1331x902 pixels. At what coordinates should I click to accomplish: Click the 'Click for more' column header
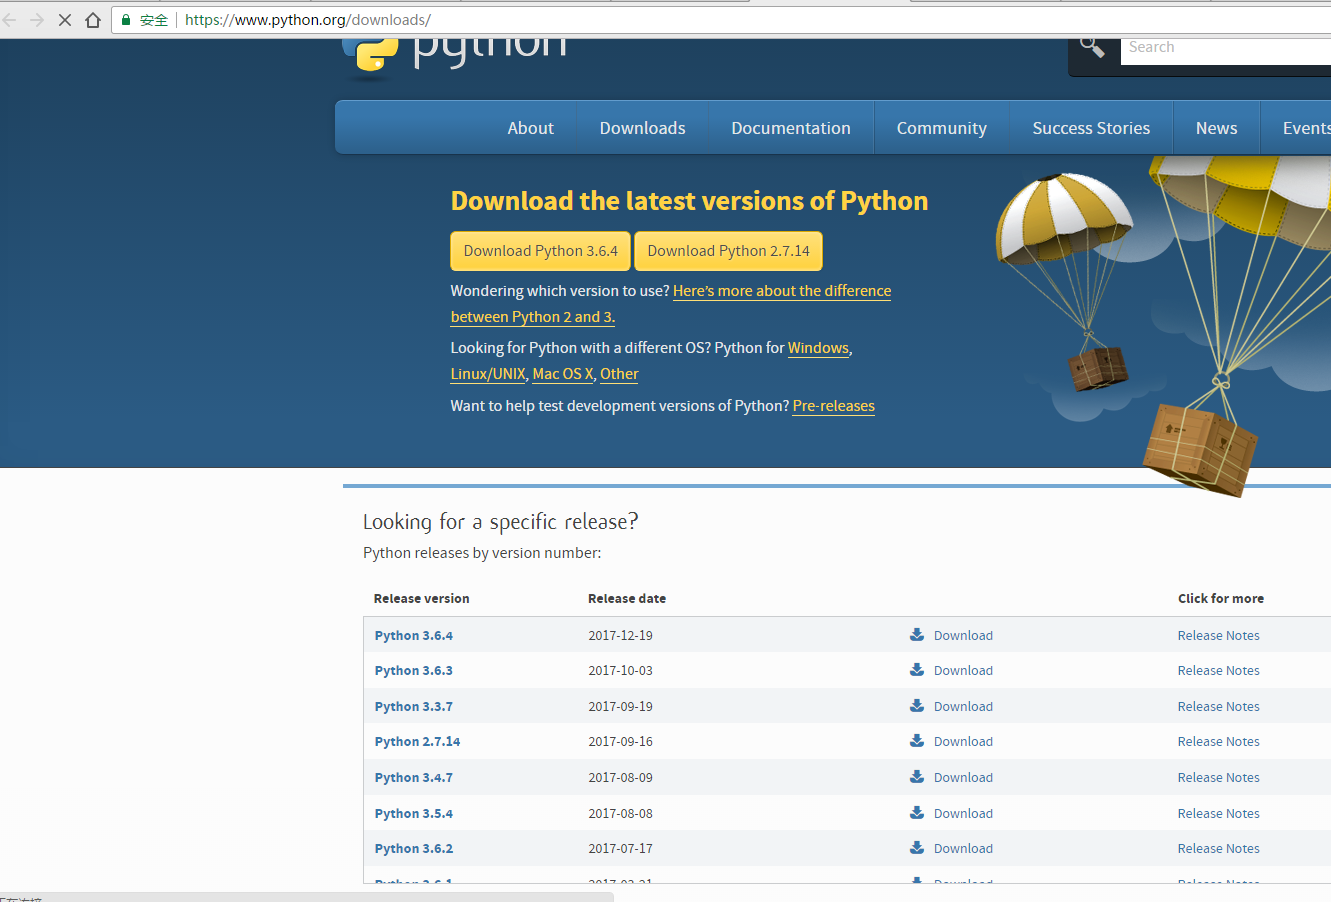tap(1220, 598)
